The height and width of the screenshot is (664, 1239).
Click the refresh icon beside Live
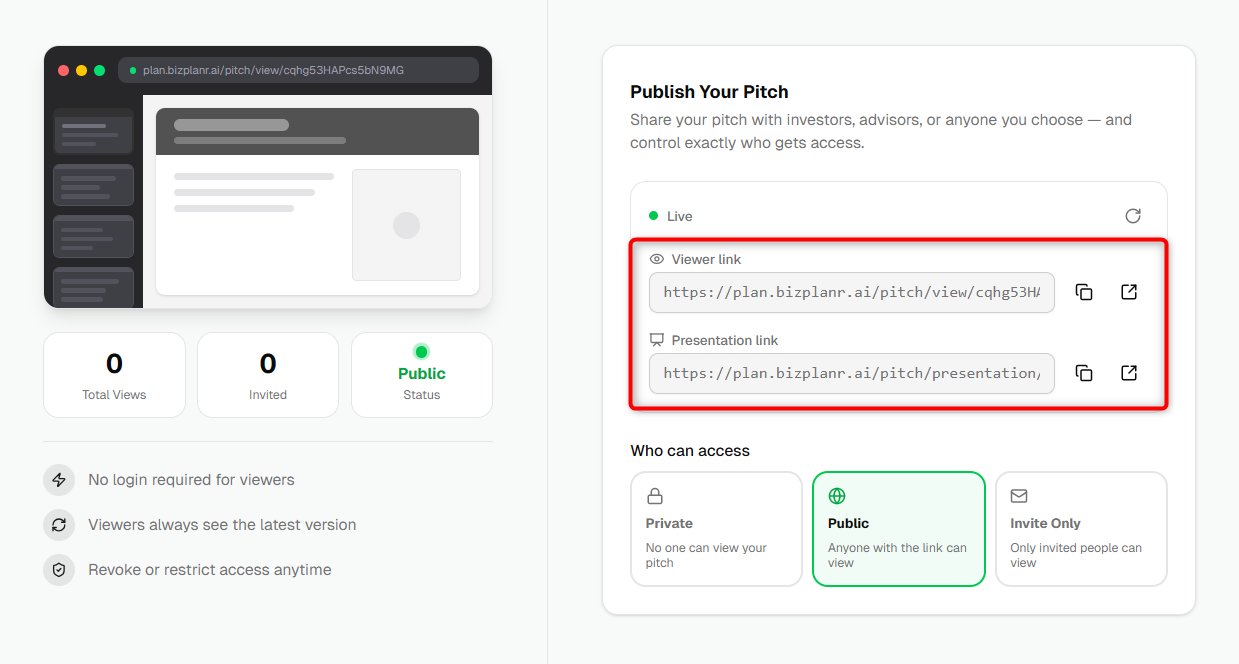click(x=1133, y=216)
